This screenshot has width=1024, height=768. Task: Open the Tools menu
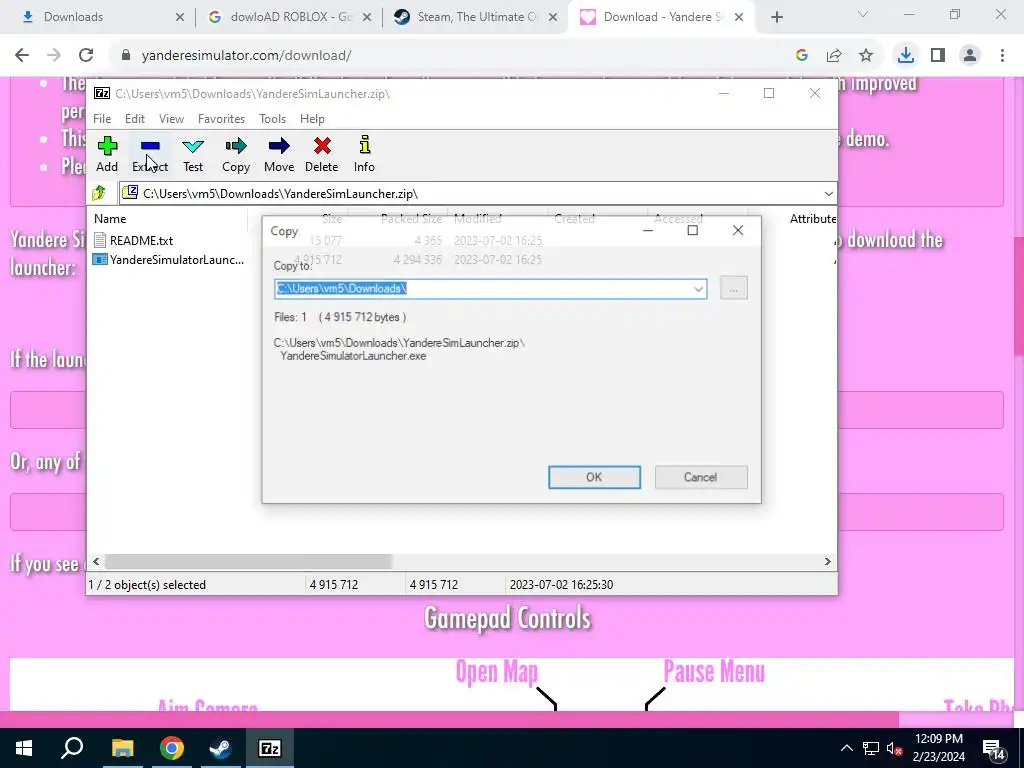point(272,118)
